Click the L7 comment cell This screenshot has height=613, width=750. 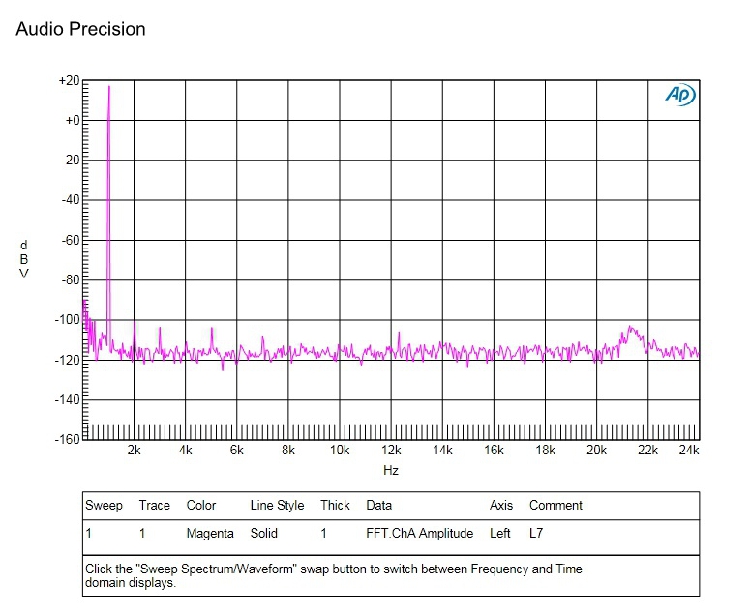536,533
